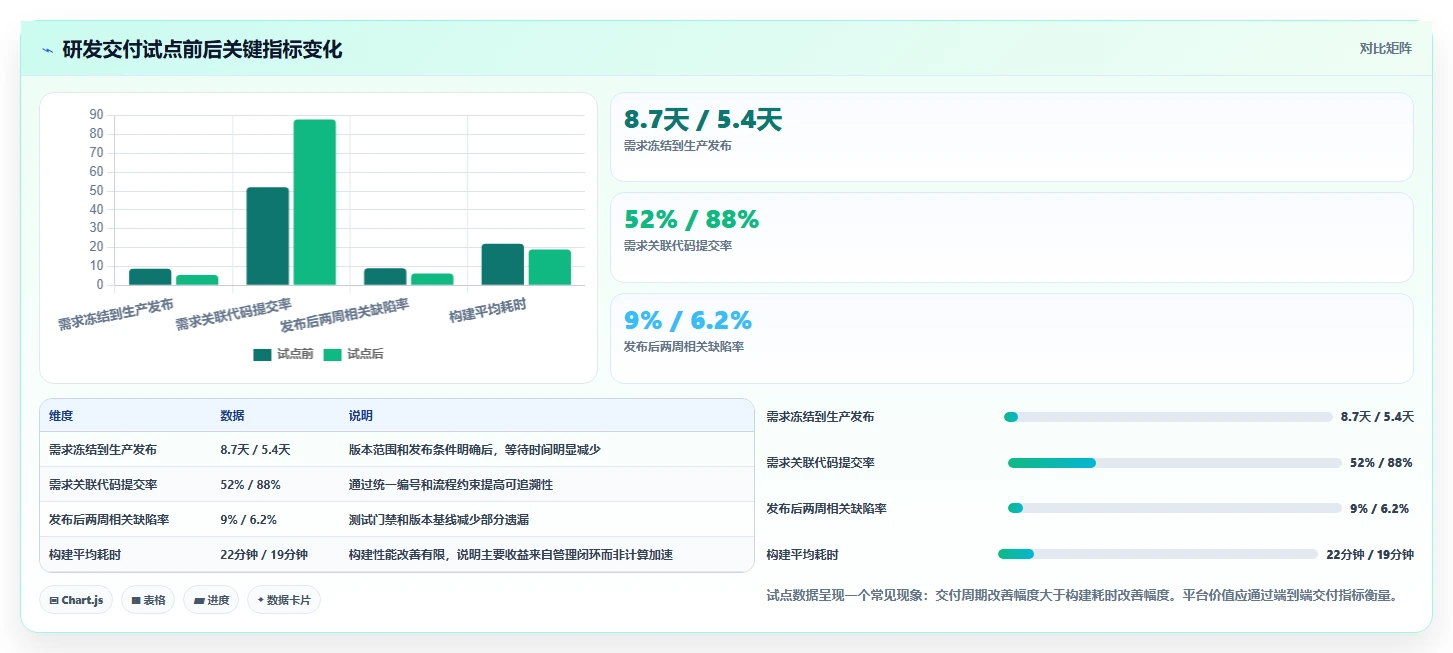Click the title 研发交付试点前后关键指标变化
1453x653 pixels.
202,49
